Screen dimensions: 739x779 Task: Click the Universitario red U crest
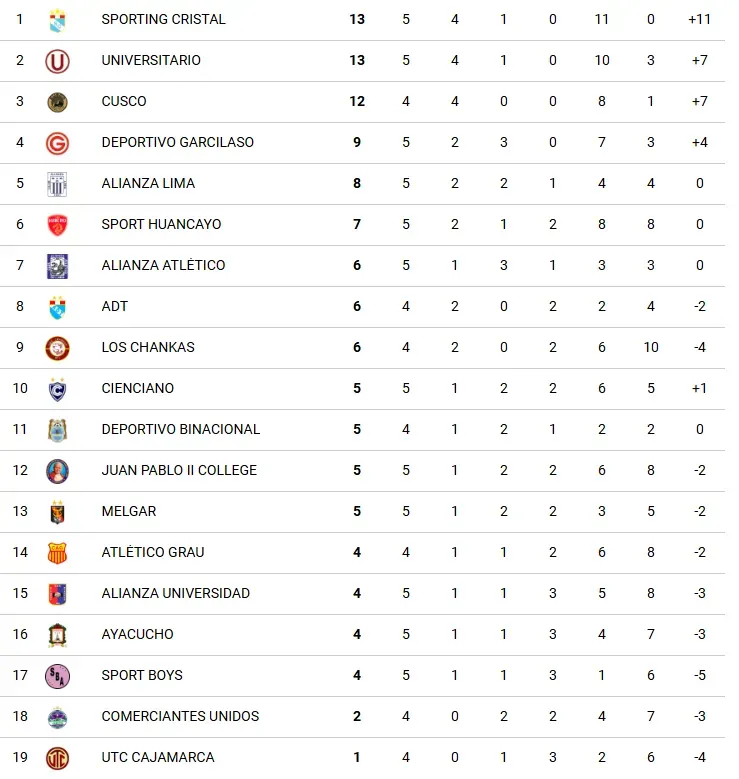tap(58, 61)
